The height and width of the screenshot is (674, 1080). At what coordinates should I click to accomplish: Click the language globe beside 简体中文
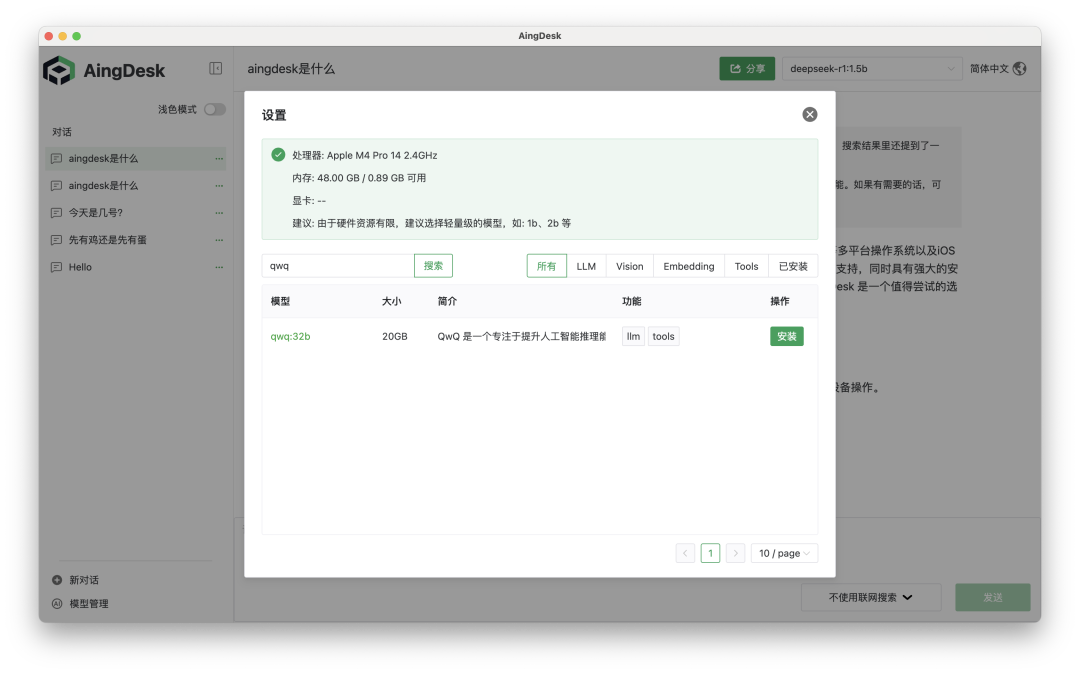tap(1020, 68)
